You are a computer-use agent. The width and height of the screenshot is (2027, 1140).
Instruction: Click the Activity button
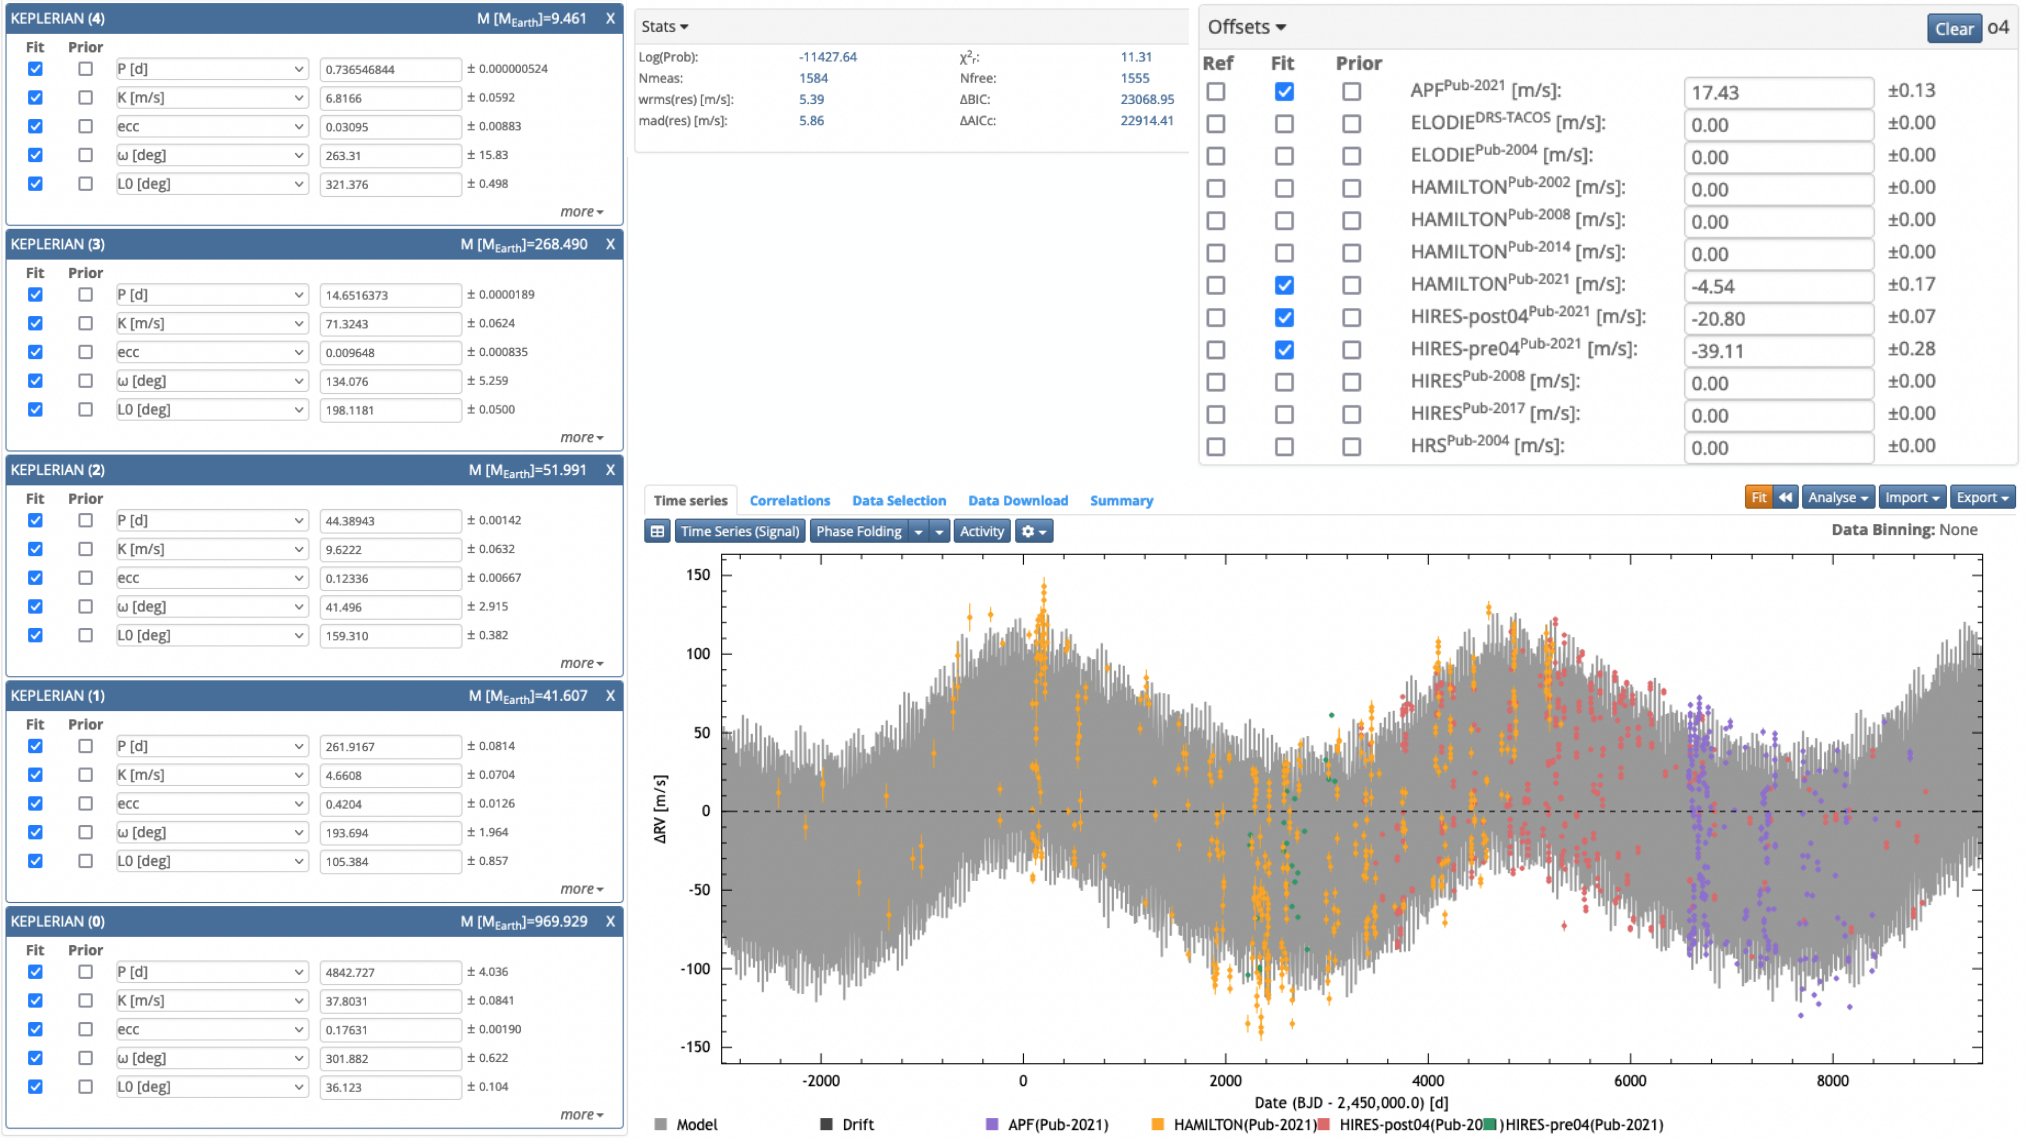pyautogui.click(x=982, y=532)
